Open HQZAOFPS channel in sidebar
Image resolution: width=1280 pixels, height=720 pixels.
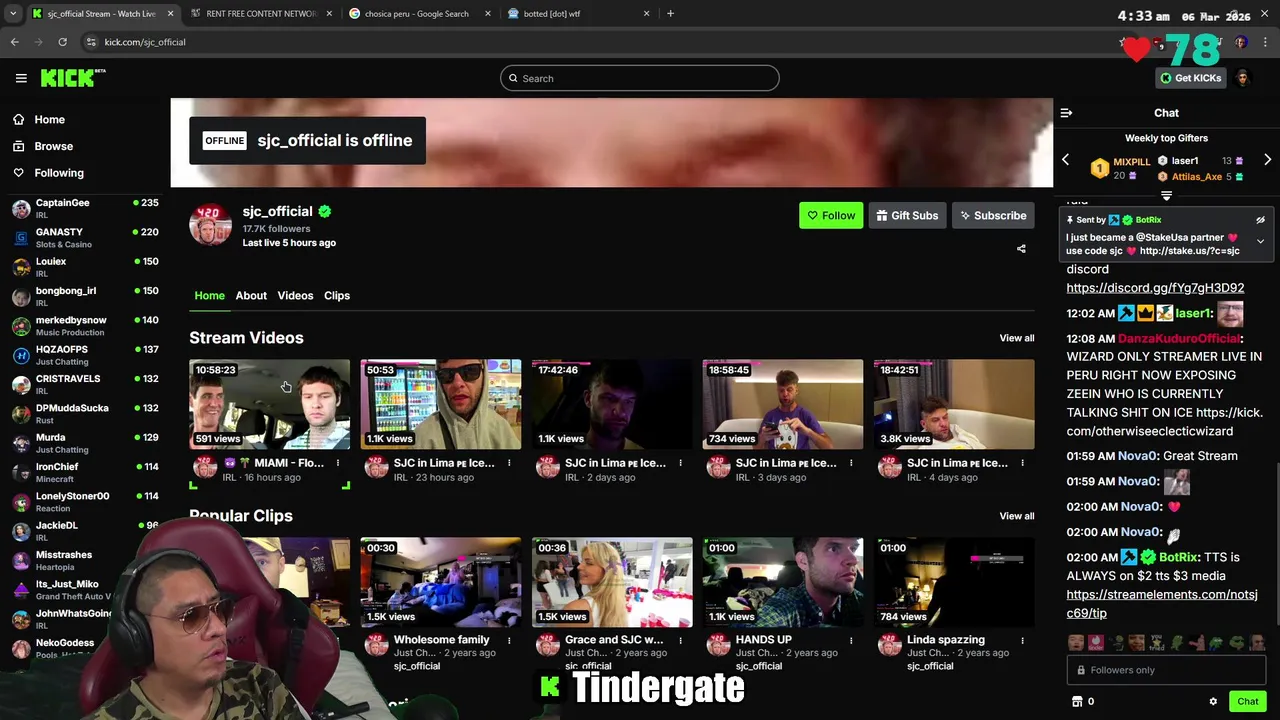click(x=85, y=355)
